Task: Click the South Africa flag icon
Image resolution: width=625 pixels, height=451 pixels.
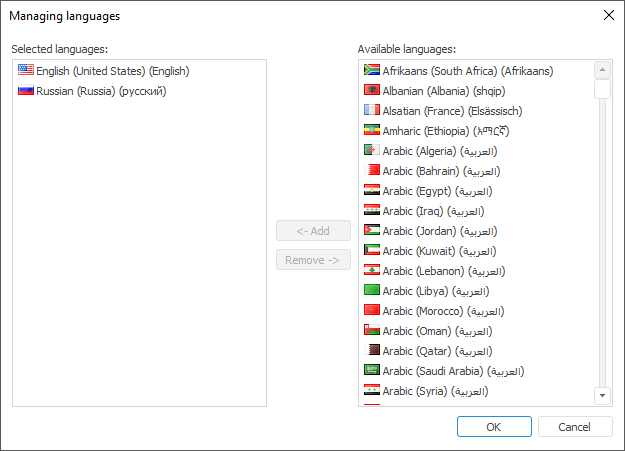Action: click(371, 71)
